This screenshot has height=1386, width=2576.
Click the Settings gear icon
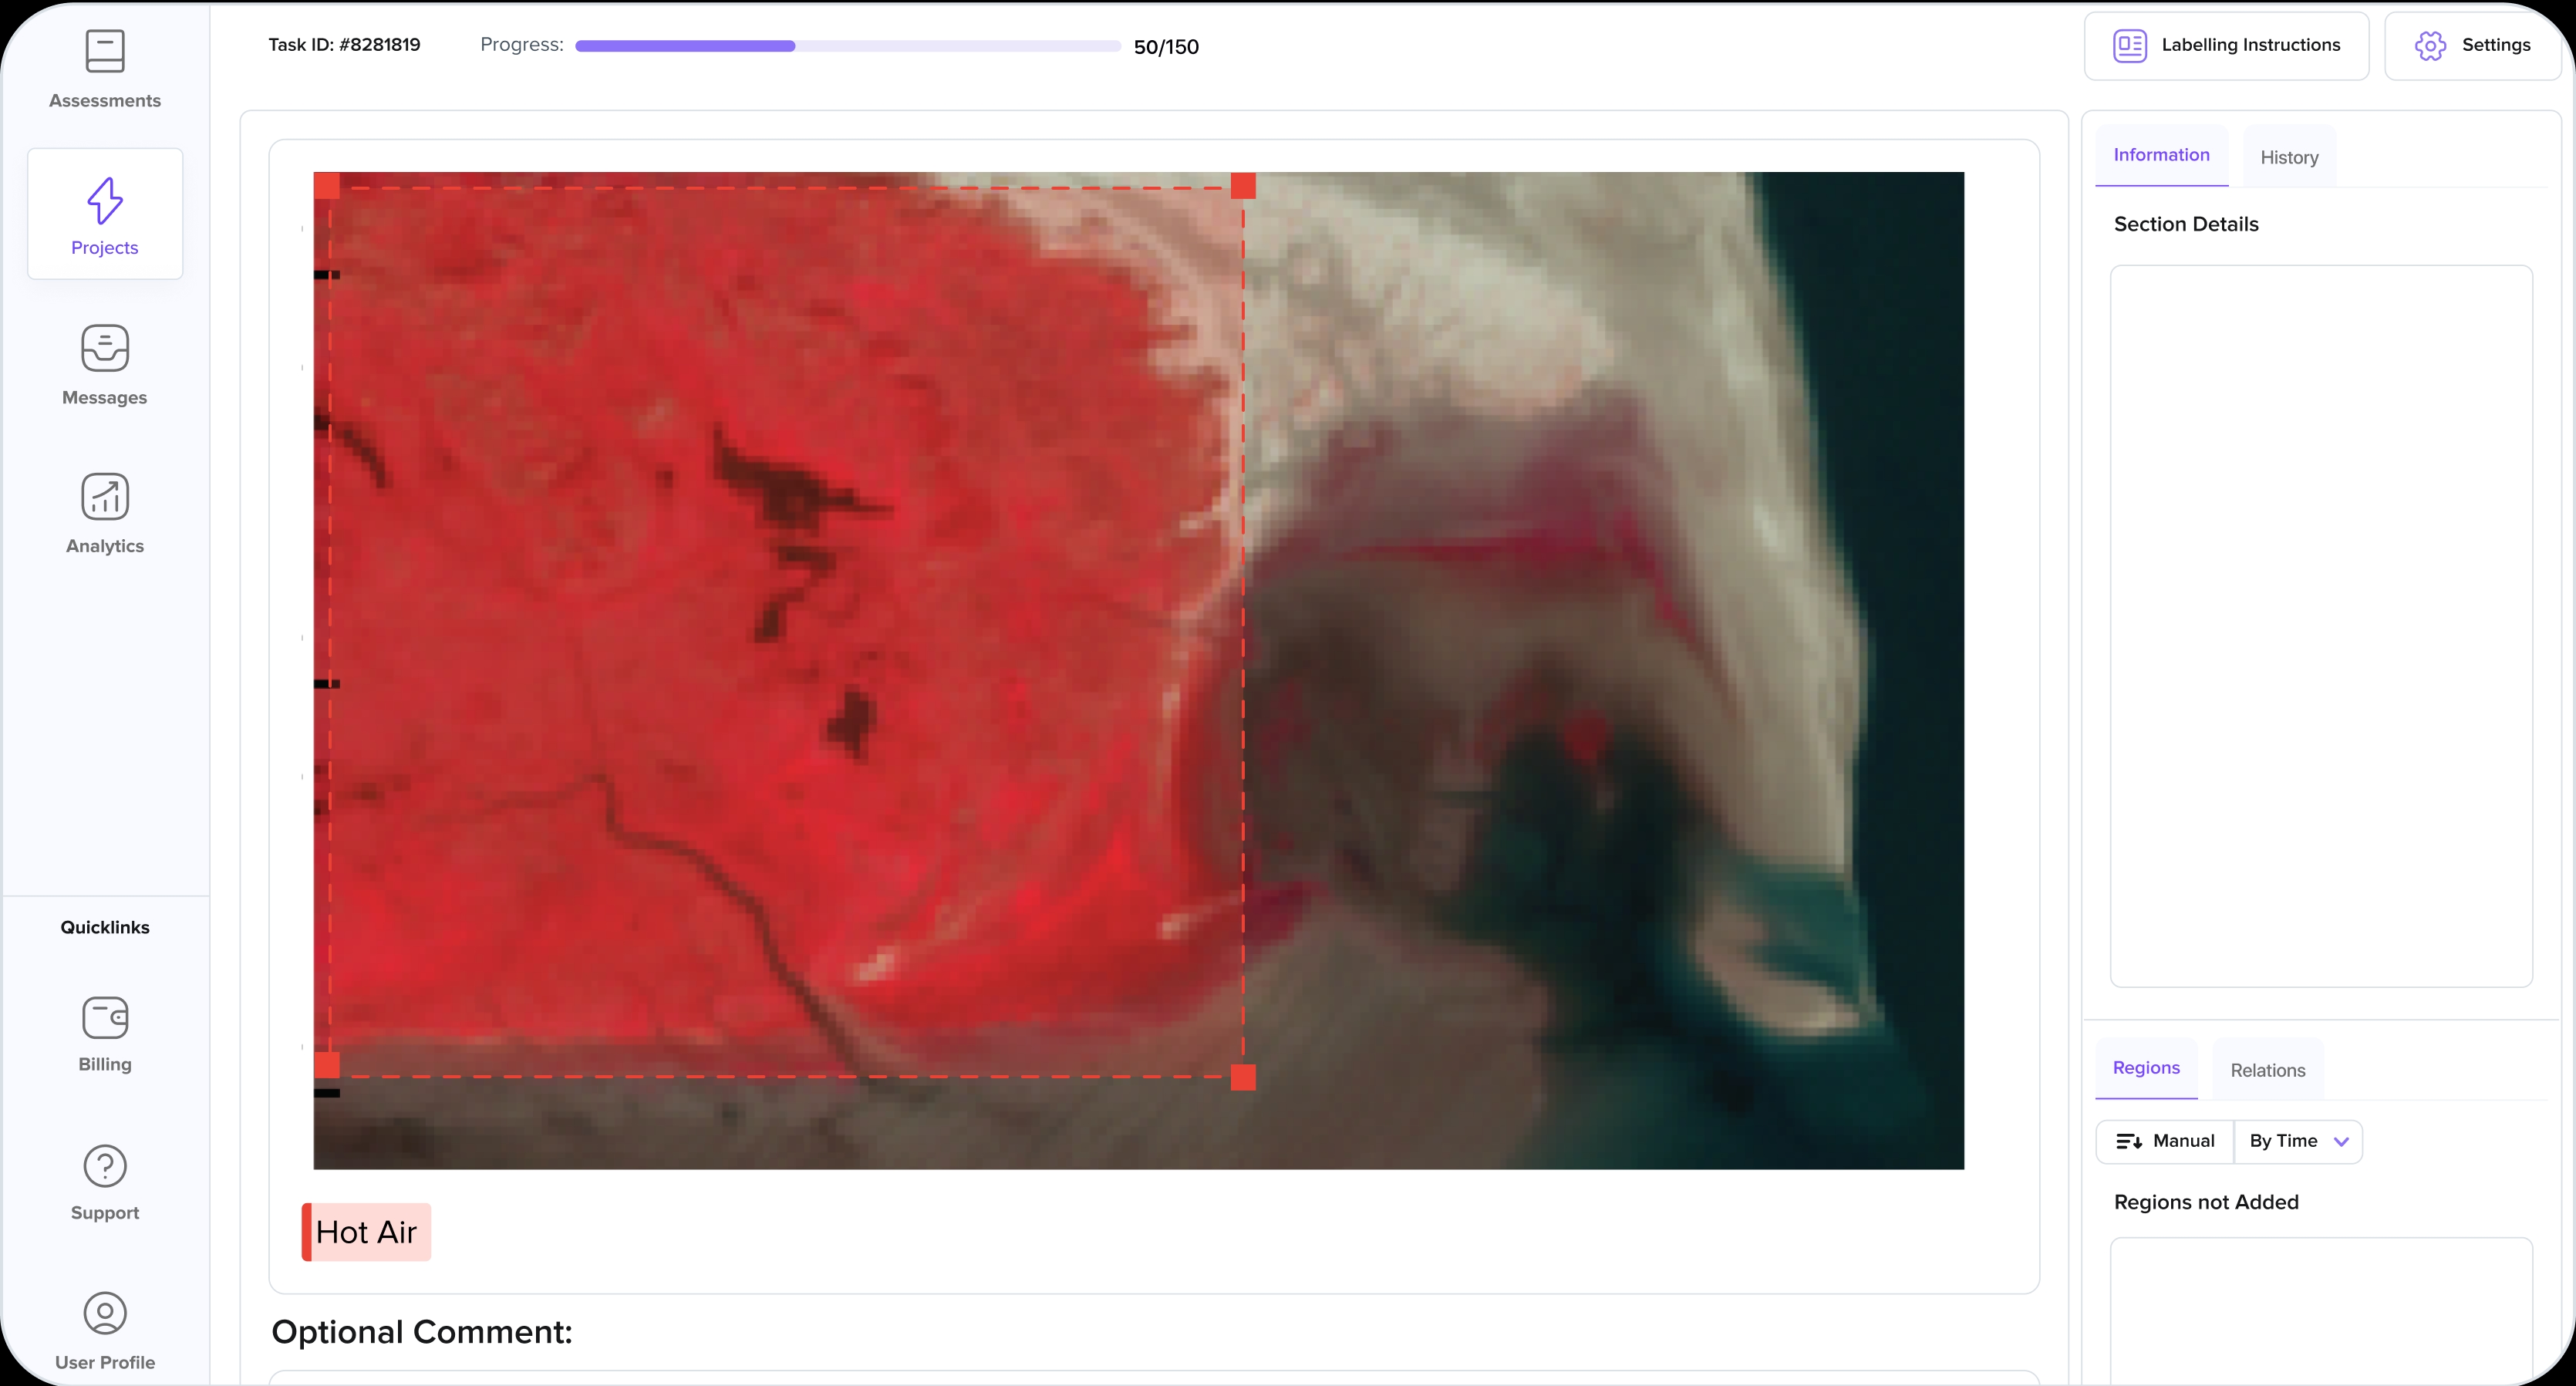pyautogui.click(x=2430, y=46)
